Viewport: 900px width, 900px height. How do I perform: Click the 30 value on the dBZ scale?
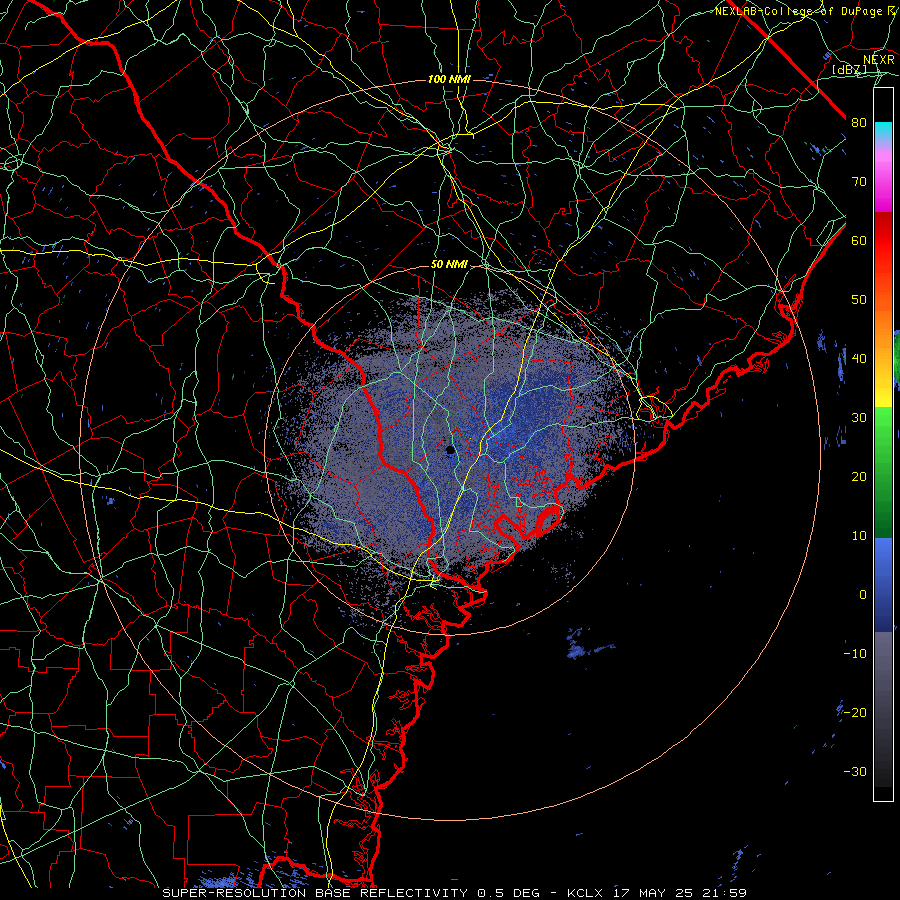click(859, 418)
